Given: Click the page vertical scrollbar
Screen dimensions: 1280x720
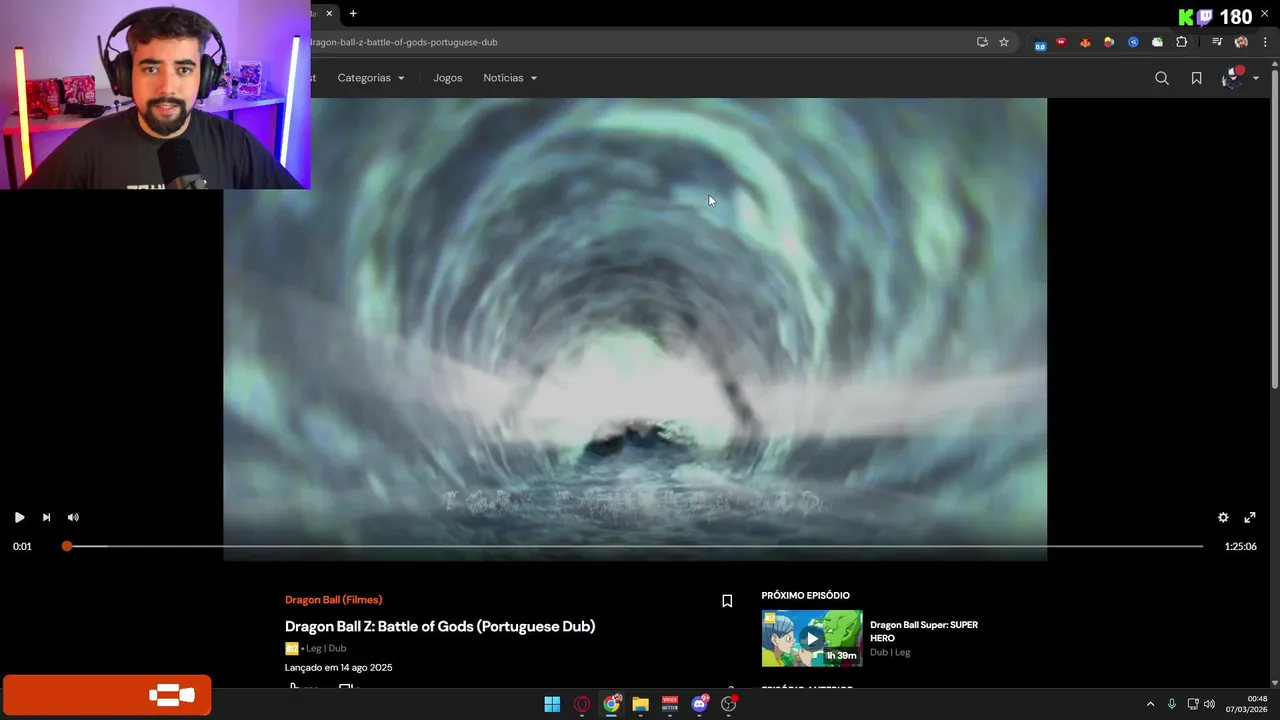Looking at the screenshot, I should (1274, 230).
